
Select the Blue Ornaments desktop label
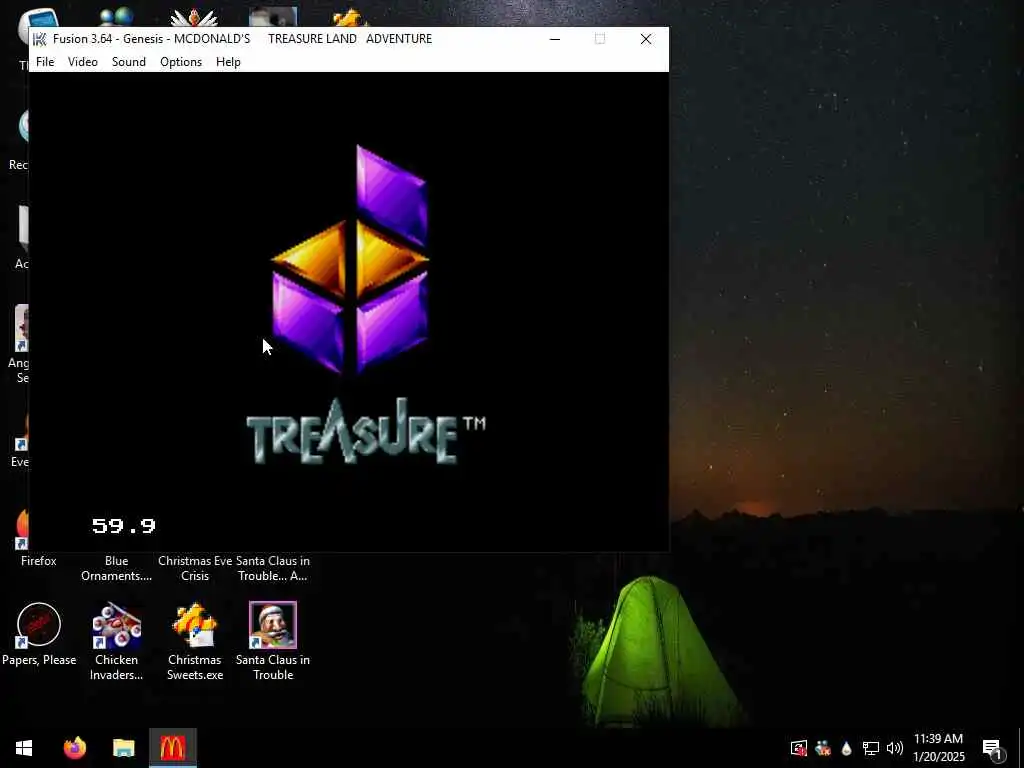[x=116, y=568]
